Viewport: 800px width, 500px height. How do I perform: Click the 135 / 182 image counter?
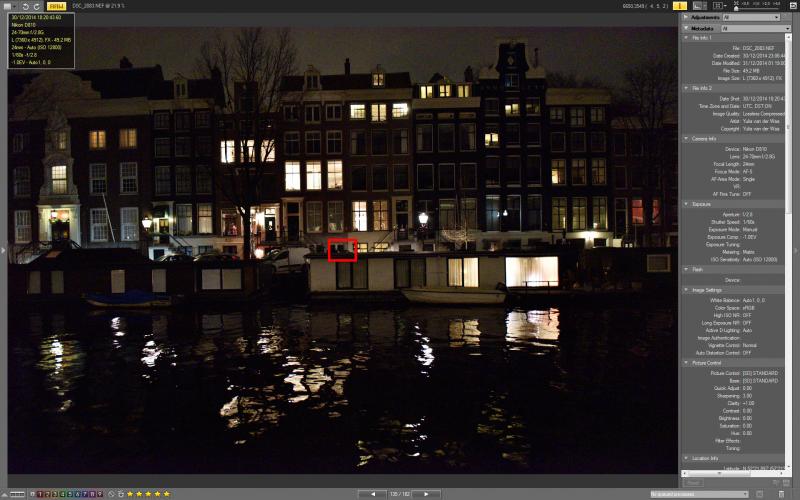(x=399, y=494)
